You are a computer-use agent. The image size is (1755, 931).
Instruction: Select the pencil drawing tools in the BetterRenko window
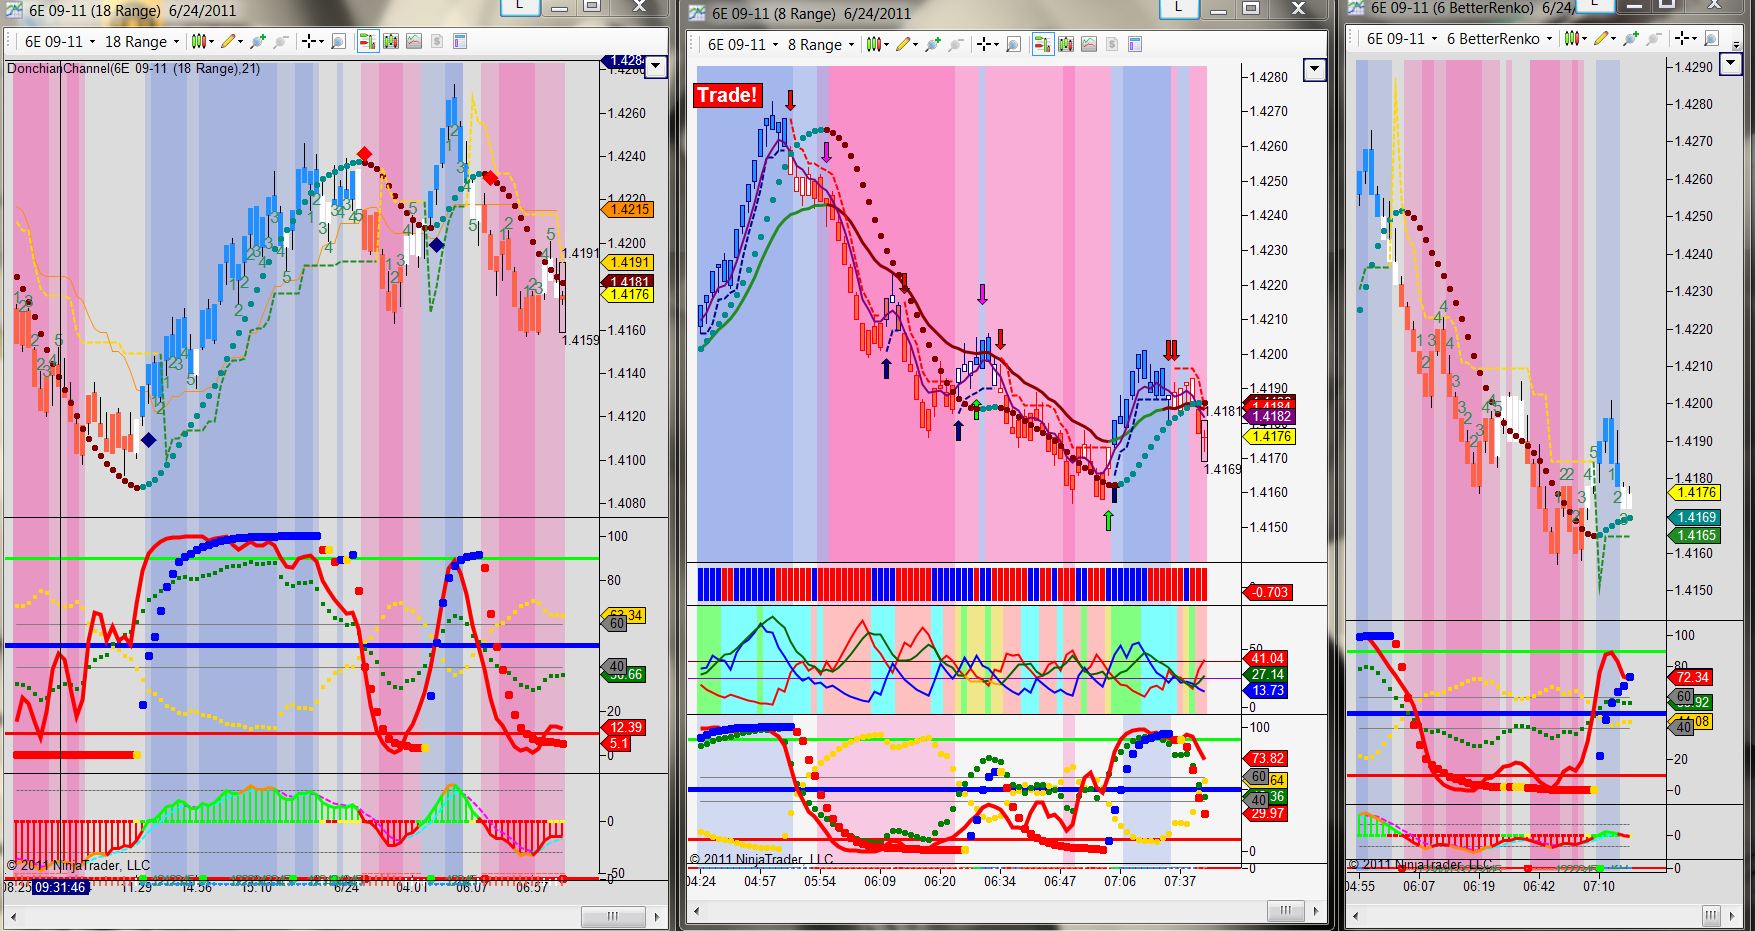[x=1604, y=39]
